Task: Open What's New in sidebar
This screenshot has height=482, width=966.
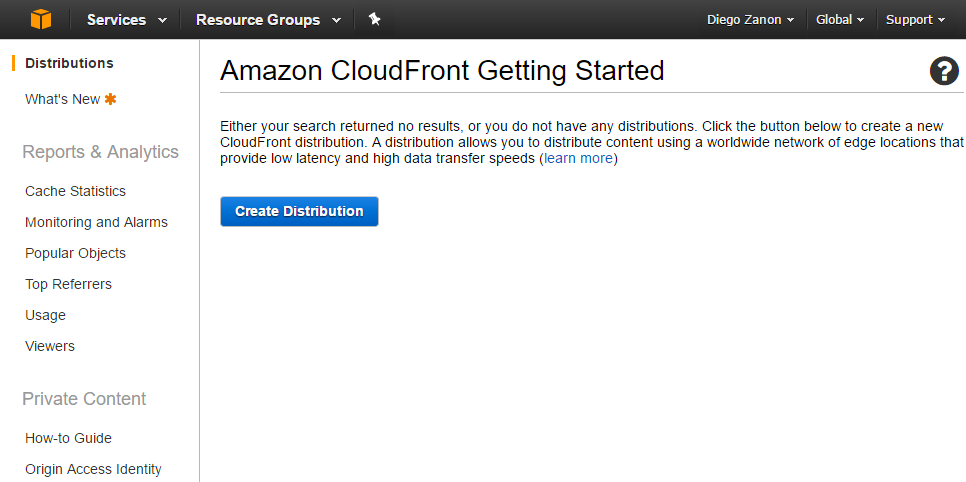Action: click(62, 99)
